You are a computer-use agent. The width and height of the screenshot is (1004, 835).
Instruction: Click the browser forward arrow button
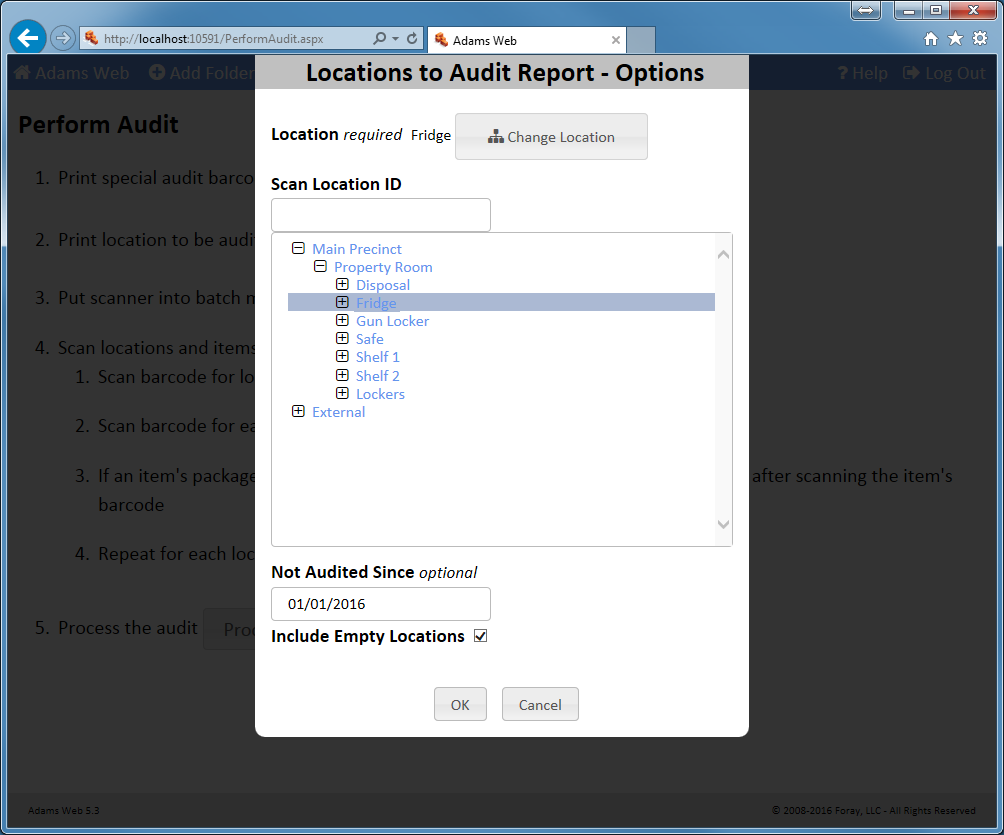click(x=62, y=39)
